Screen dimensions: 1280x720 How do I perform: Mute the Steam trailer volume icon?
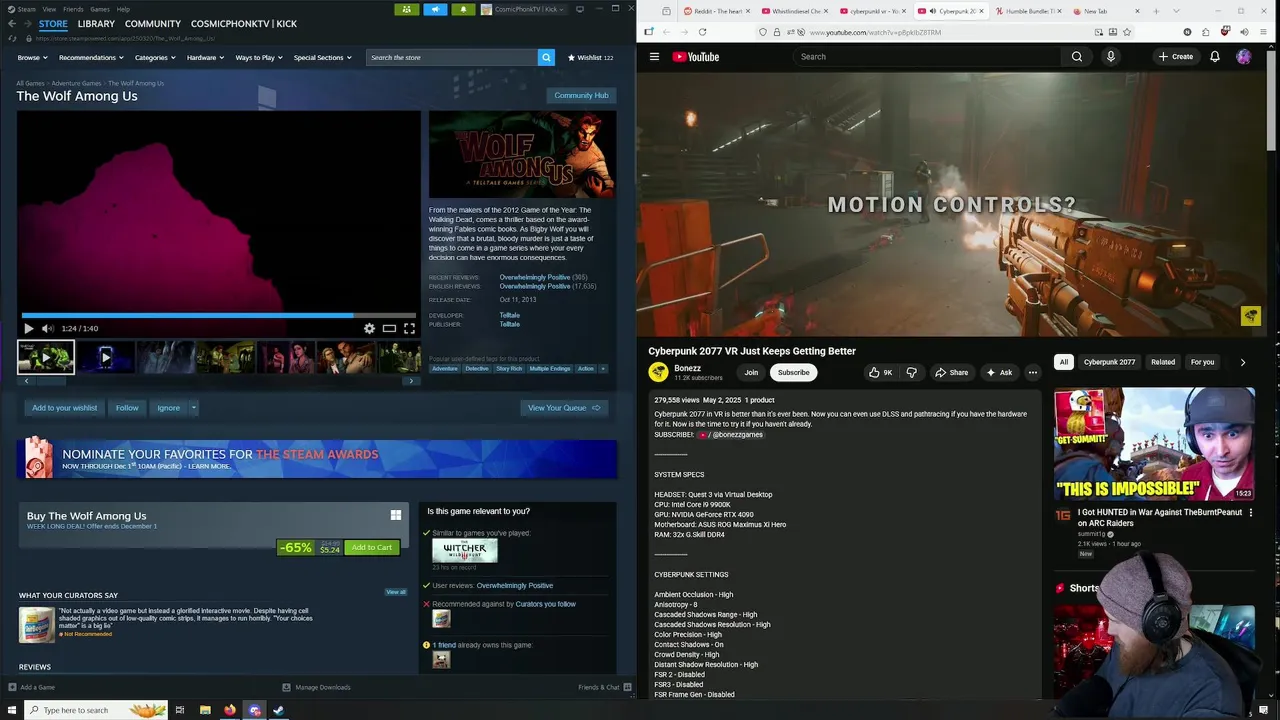pos(47,328)
